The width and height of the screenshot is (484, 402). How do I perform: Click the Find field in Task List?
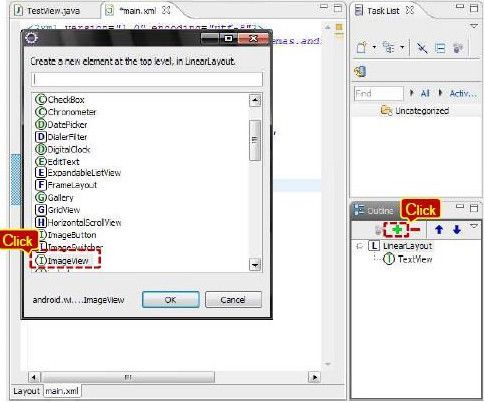pos(379,93)
